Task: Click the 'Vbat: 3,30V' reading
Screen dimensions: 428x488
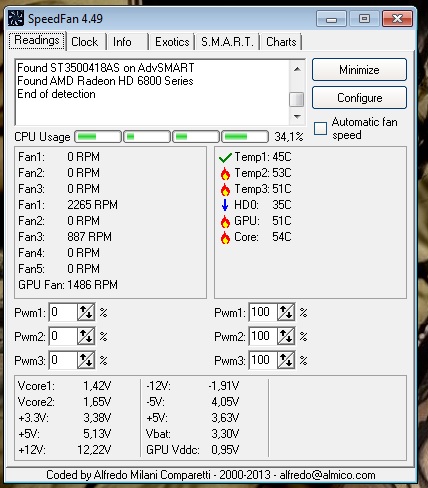Action: click(x=193, y=434)
